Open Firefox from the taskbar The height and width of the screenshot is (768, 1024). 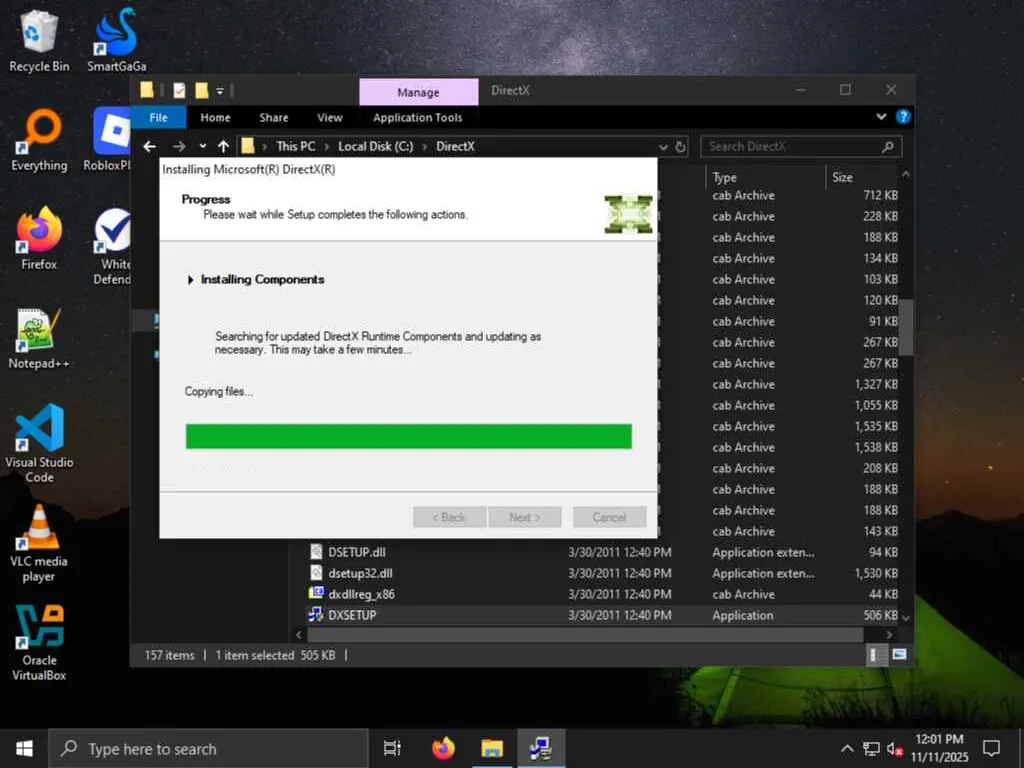tap(443, 748)
